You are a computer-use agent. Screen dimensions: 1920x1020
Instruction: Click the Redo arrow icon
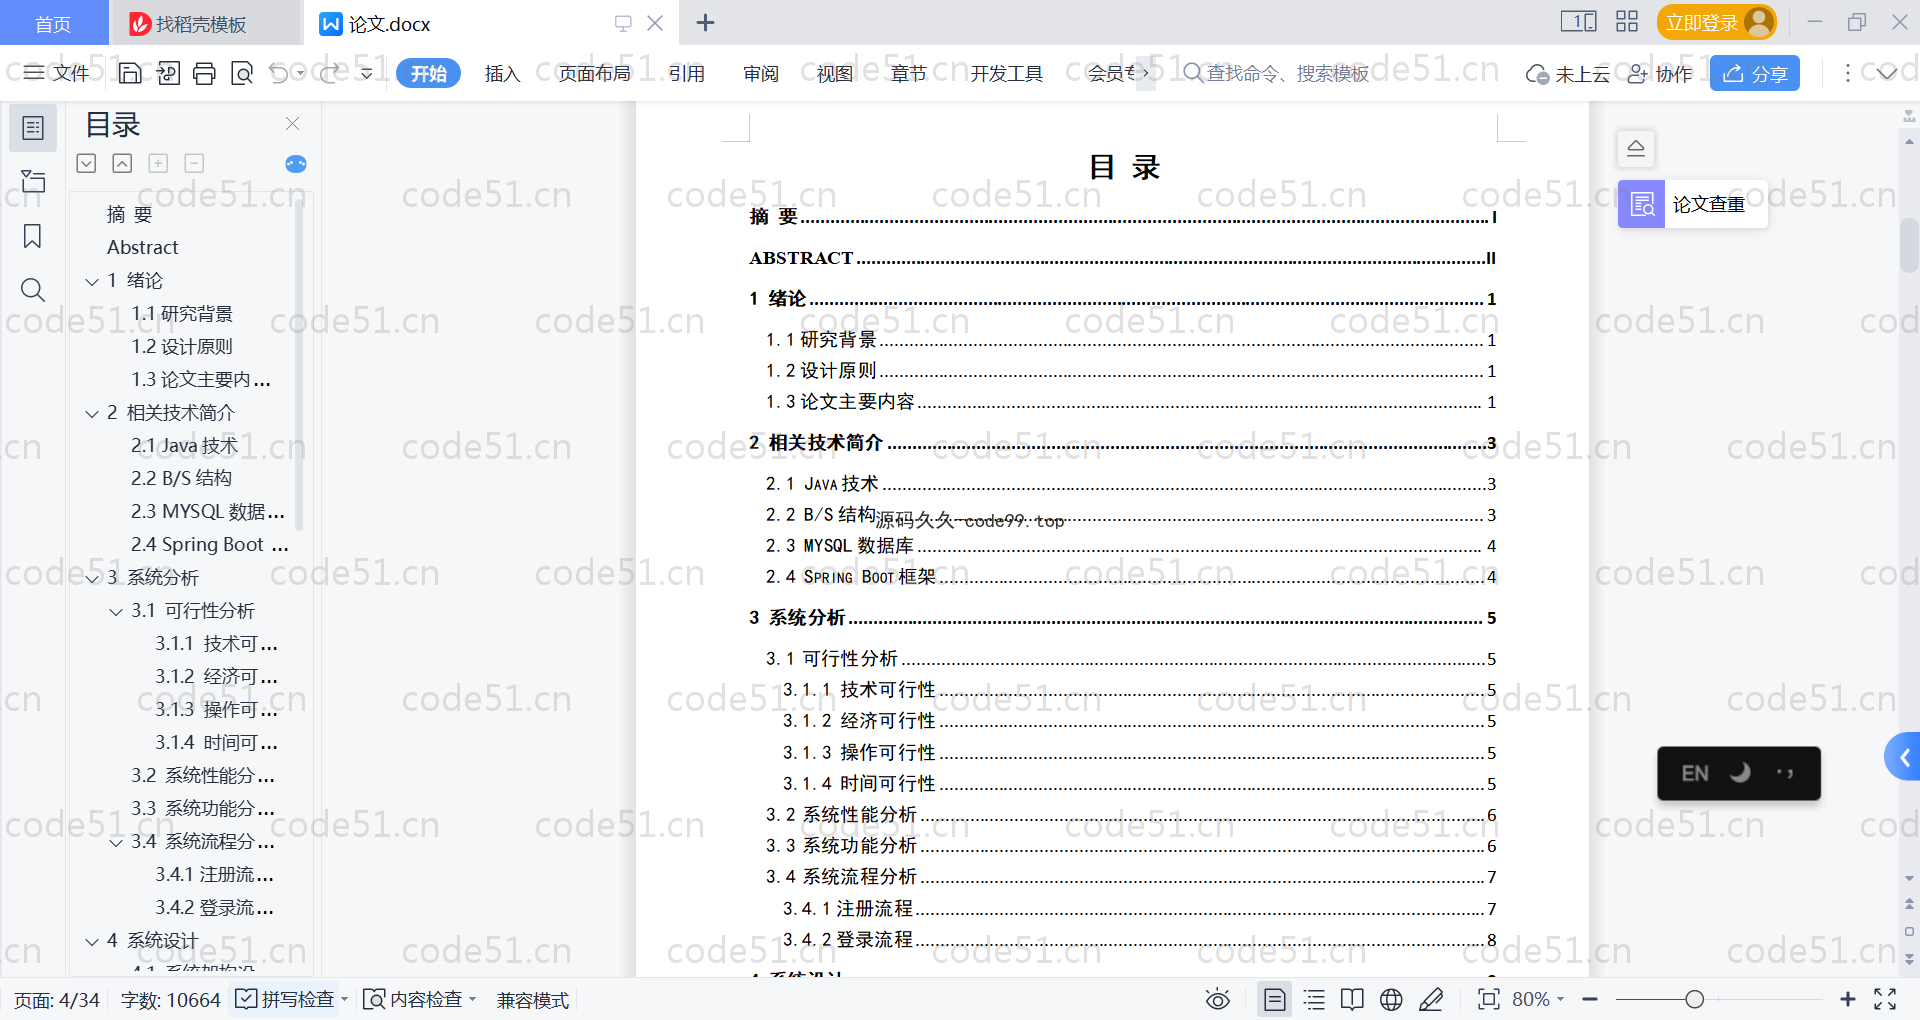(x=330, y=73)
